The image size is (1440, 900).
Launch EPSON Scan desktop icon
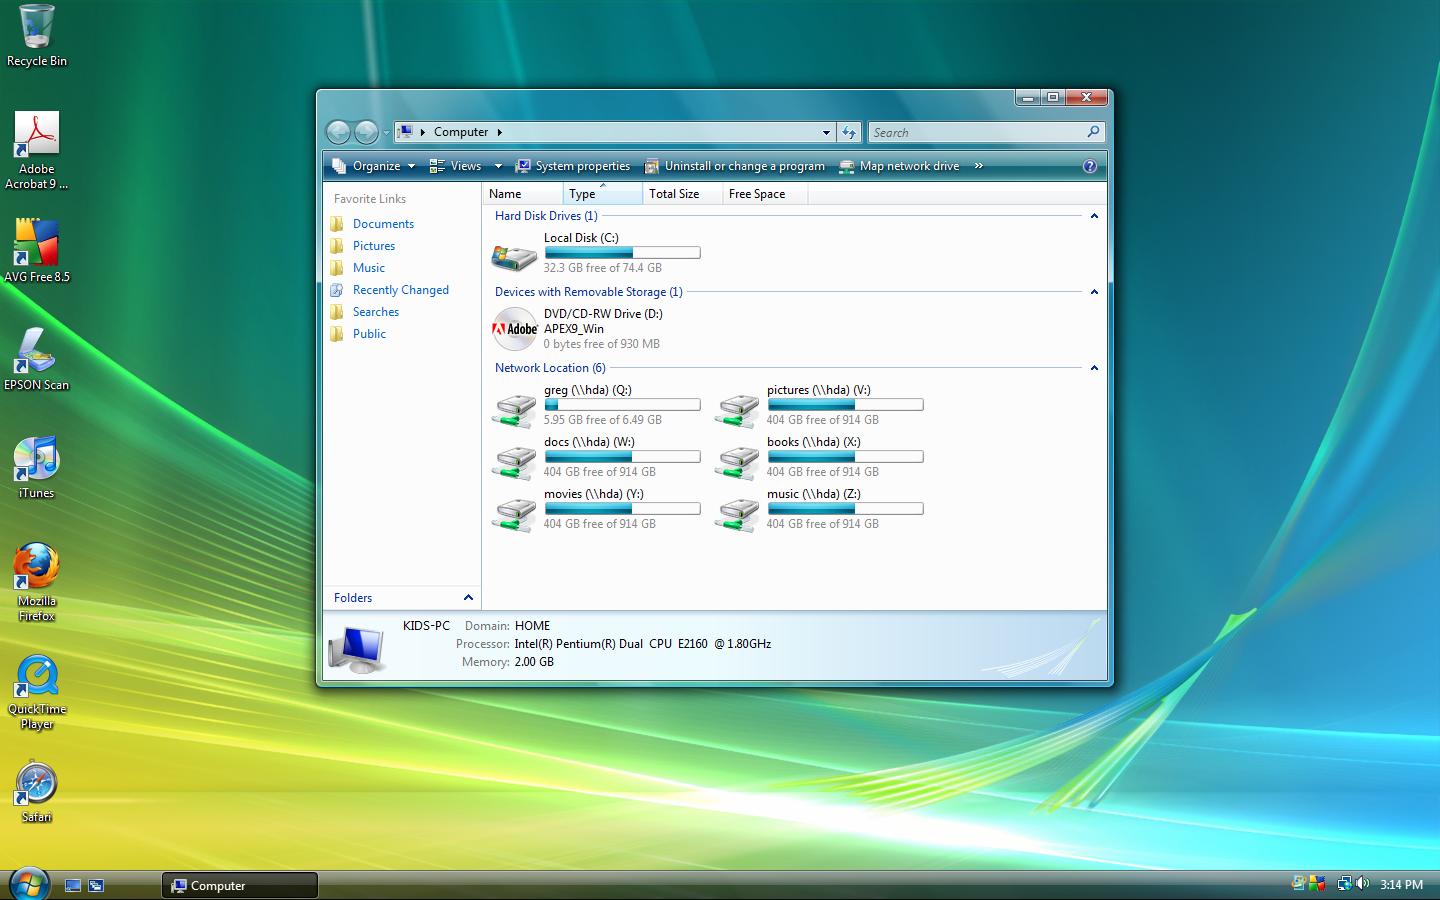click(x=37, y=360)
